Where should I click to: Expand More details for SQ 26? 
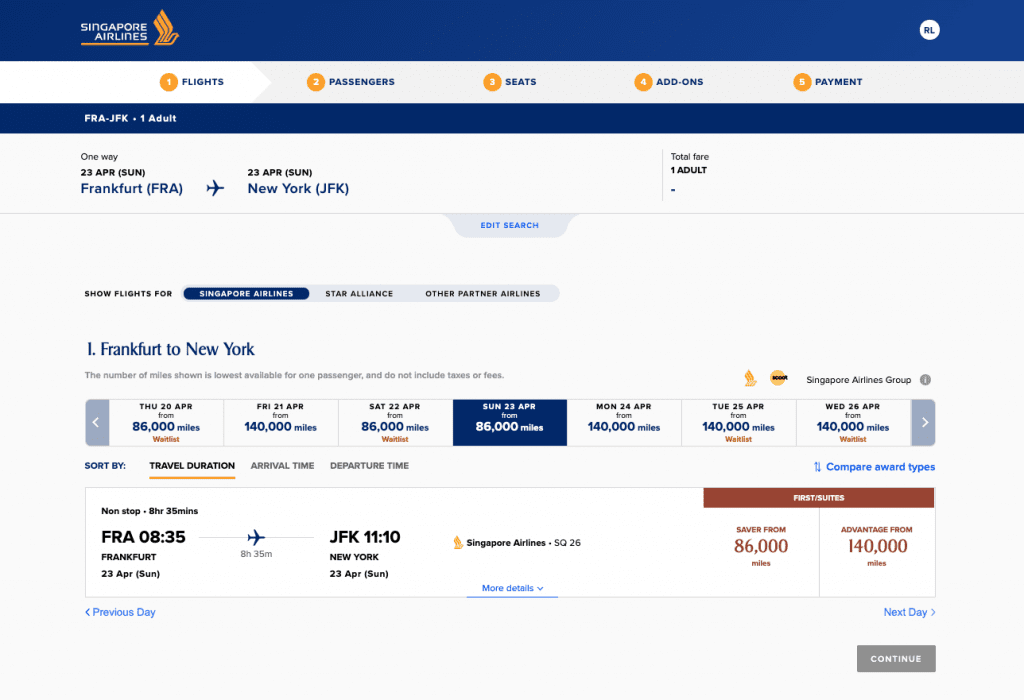(512, 588)
